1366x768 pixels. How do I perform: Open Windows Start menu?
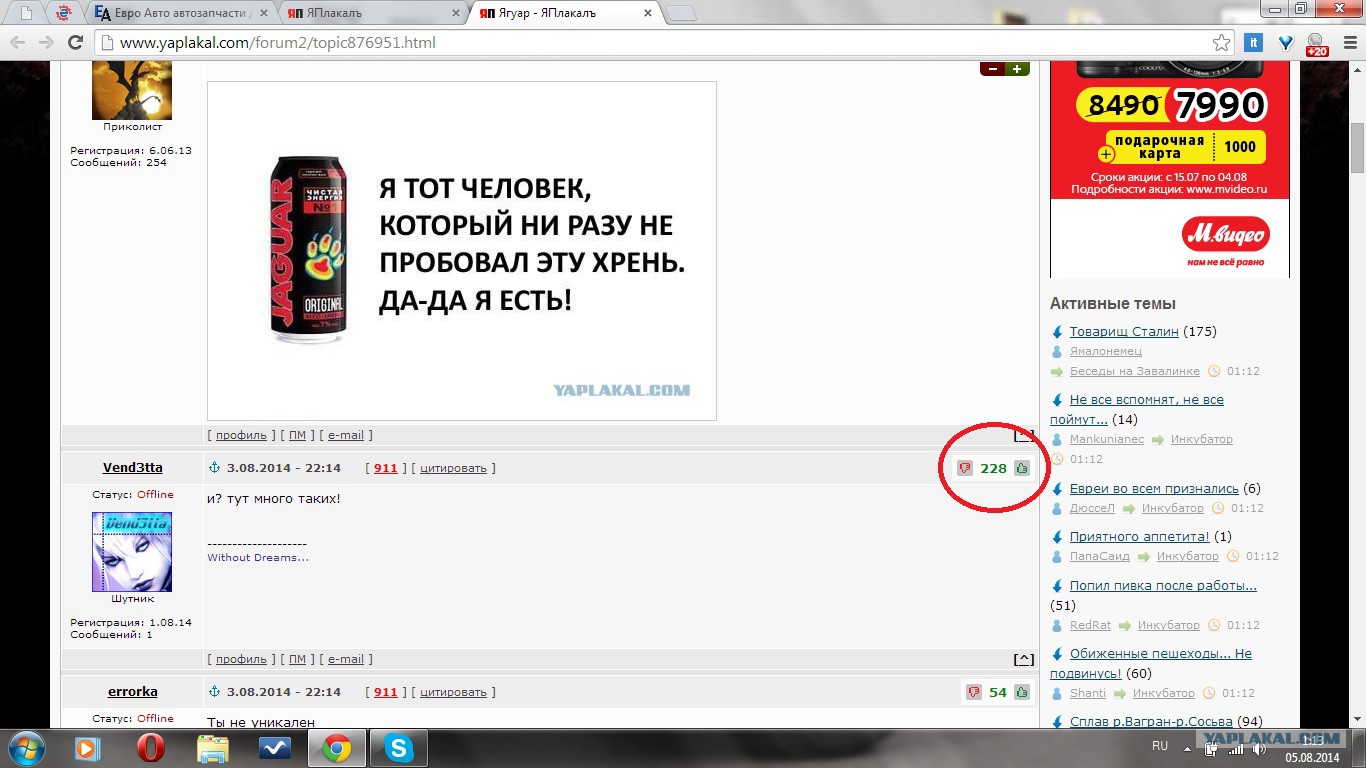(x=25, y=748)
